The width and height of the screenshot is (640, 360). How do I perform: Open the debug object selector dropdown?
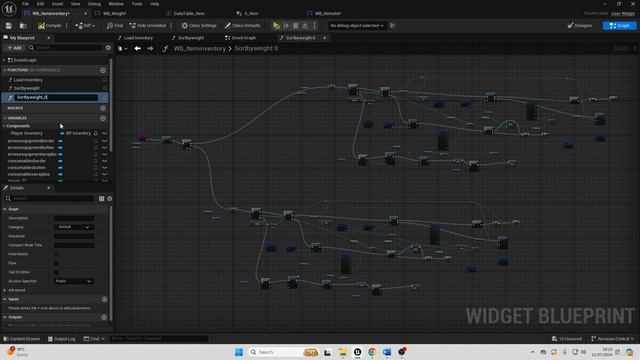click(x=356, y=26)
